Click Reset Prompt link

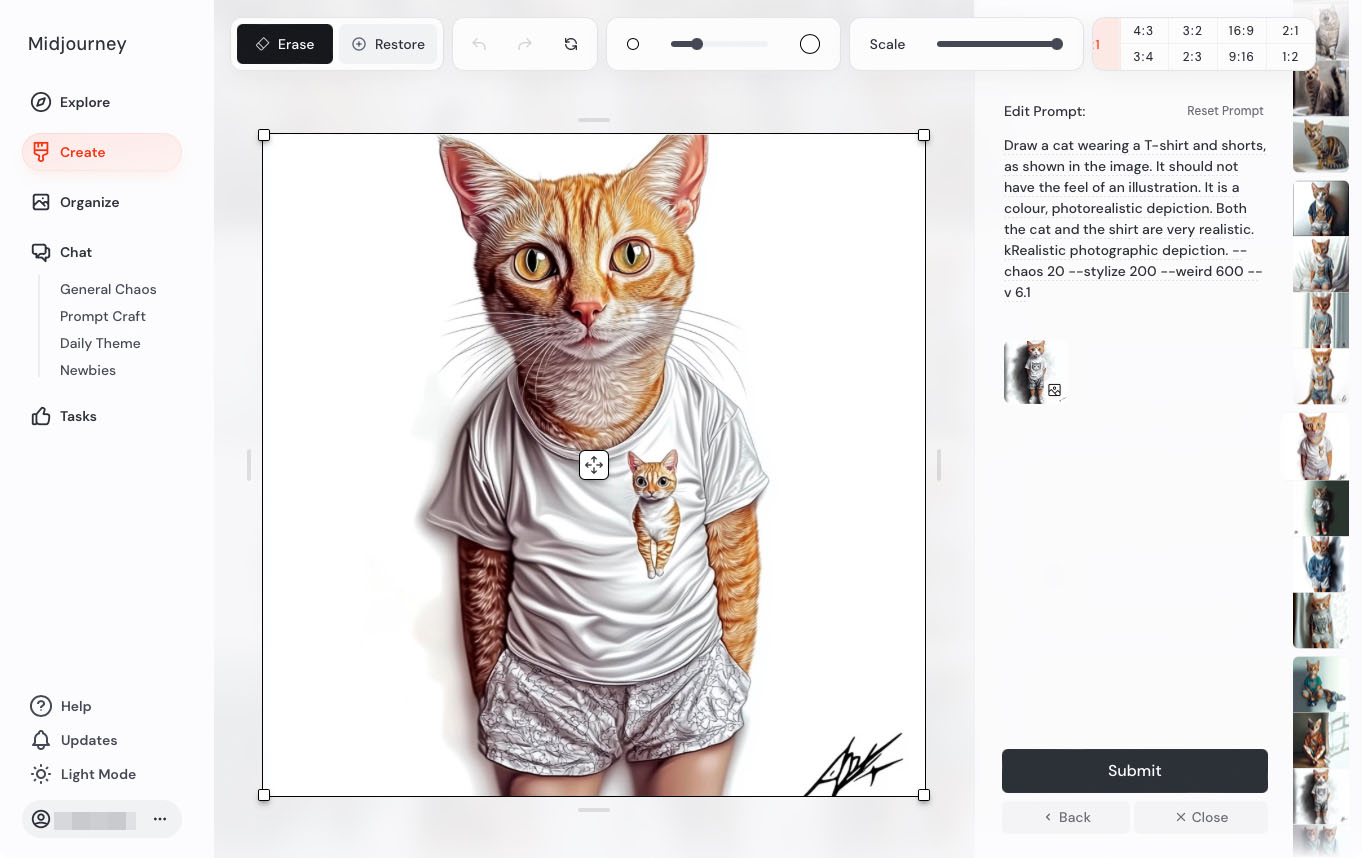[1225, 111]
